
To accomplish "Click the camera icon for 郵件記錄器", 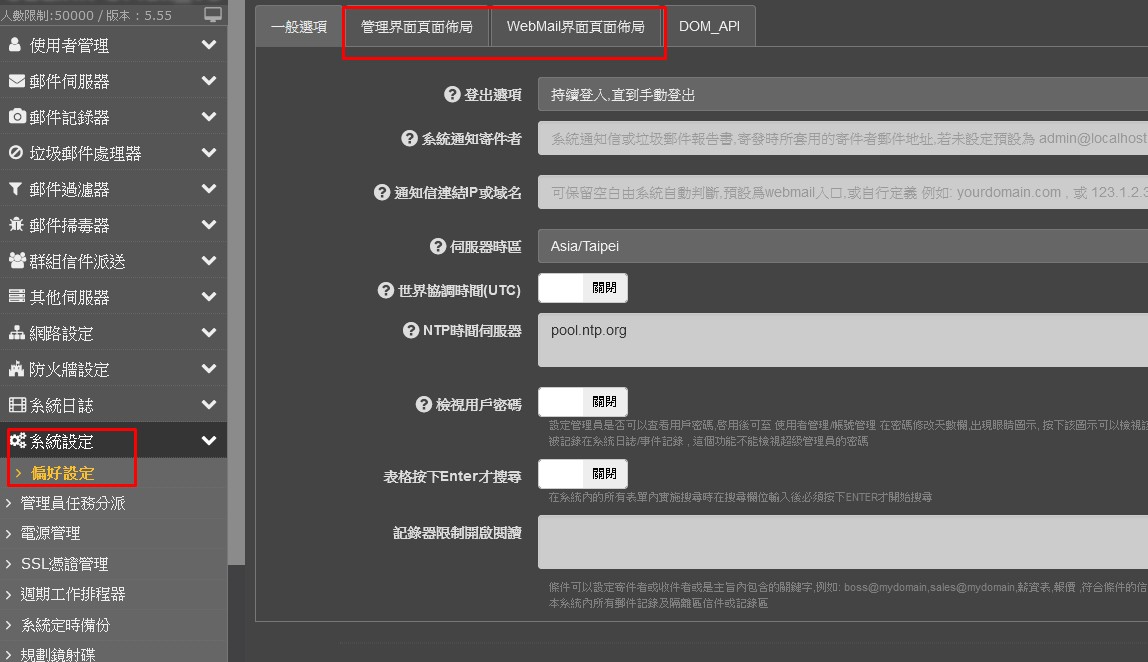I will (16, 117).
